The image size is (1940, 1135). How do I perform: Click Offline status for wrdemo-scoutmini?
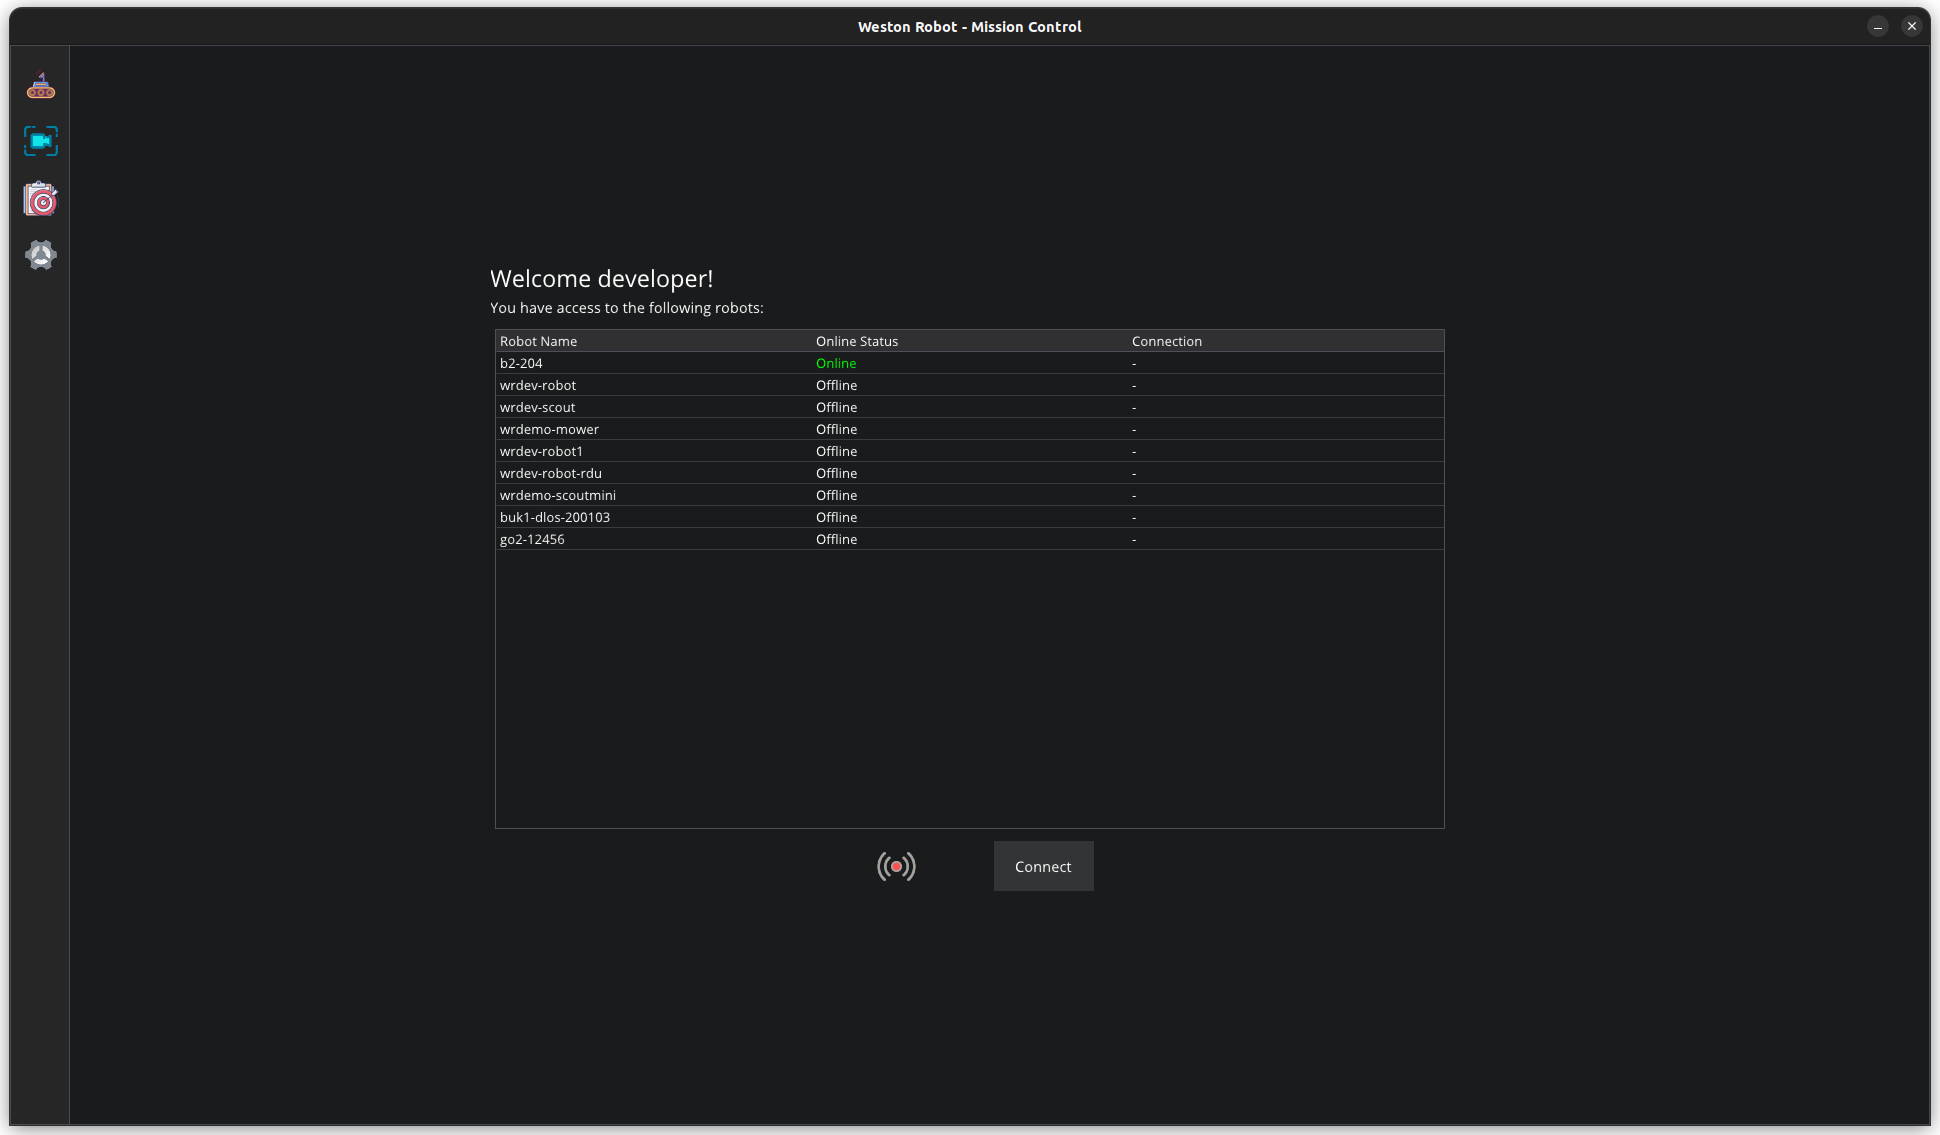pos(836,495)
